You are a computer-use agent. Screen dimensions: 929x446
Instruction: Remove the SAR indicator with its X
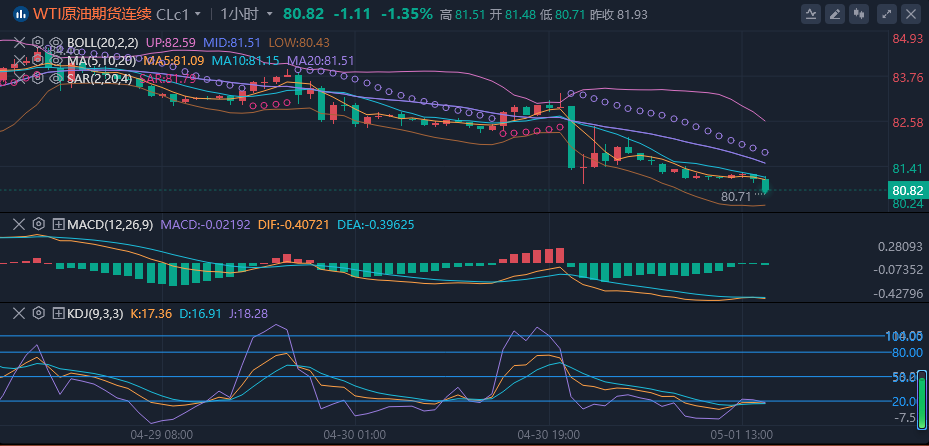click(17, 77)
